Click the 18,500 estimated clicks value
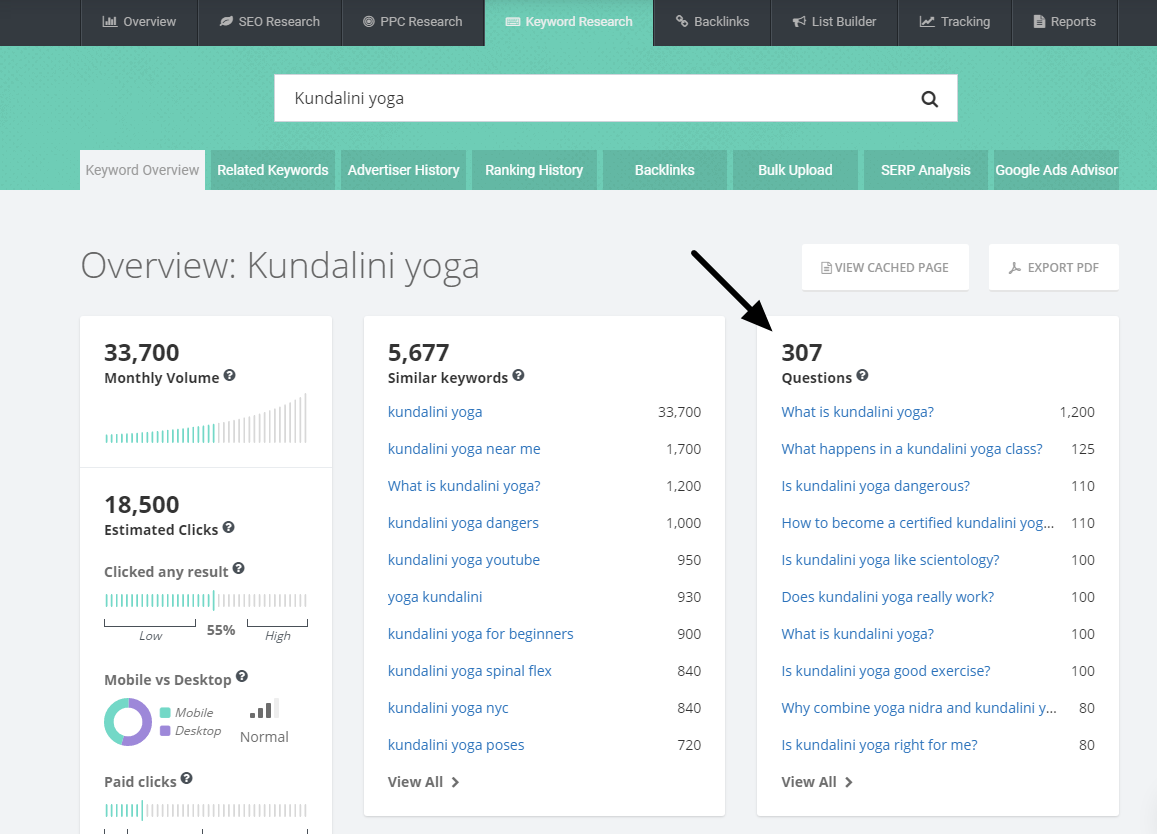The width and height of the screenshot is (1157, 834). (x=142, y=504)
